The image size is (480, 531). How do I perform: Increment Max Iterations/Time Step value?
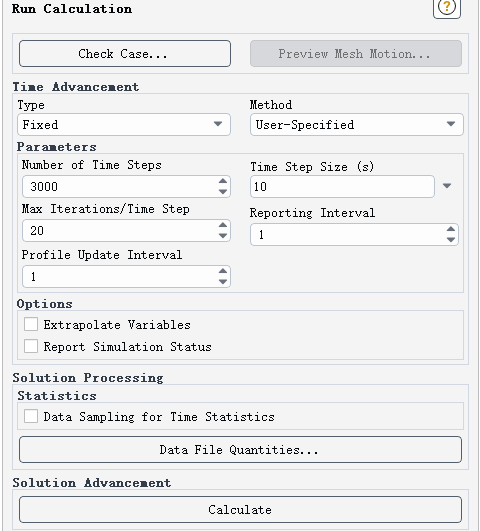223,225
